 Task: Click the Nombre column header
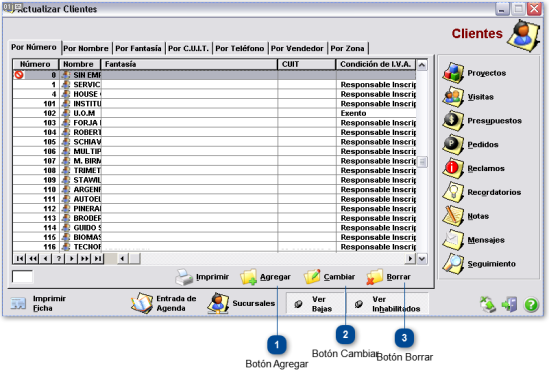pyautogui.click(x=80, y=64)
